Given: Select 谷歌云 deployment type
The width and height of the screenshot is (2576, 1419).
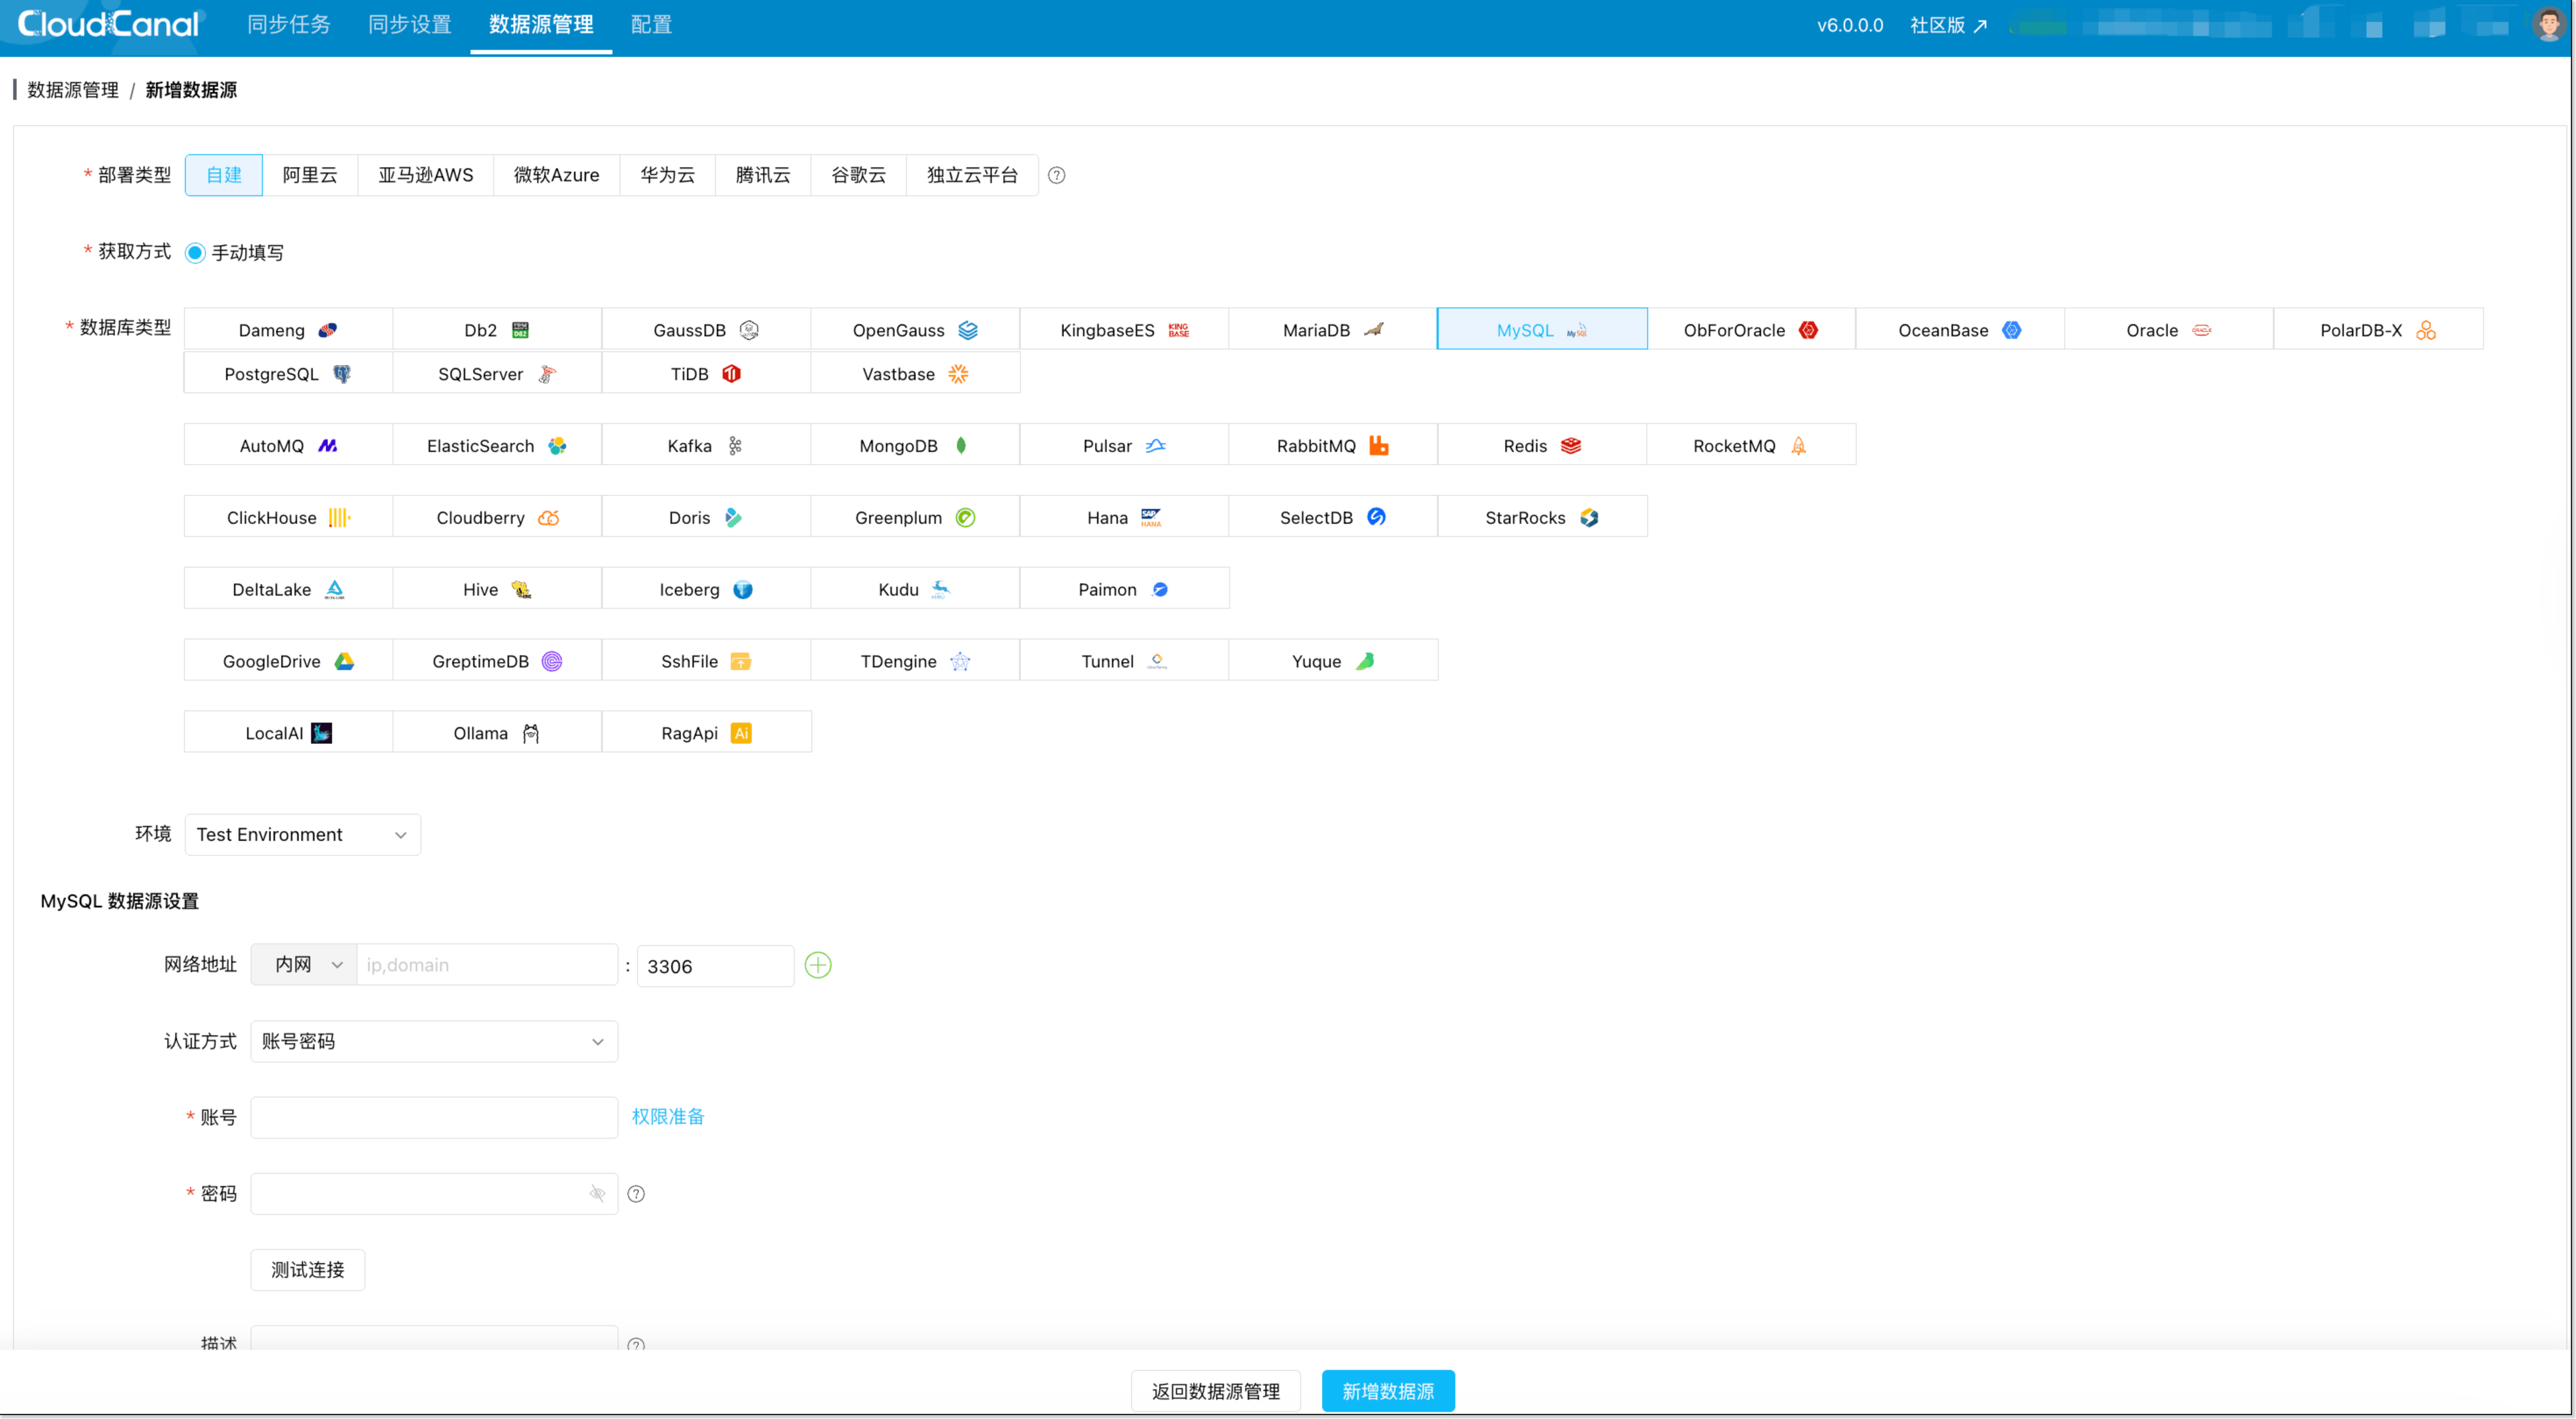Looking at the screenshot, I should 859,176.
